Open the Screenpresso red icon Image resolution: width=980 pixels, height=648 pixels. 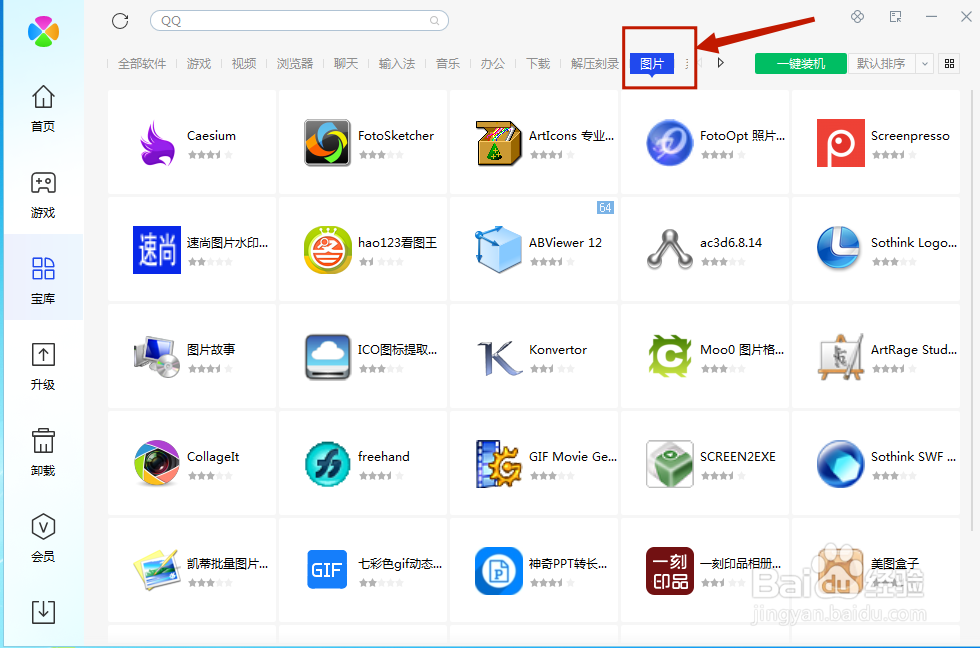click(841, 143)
